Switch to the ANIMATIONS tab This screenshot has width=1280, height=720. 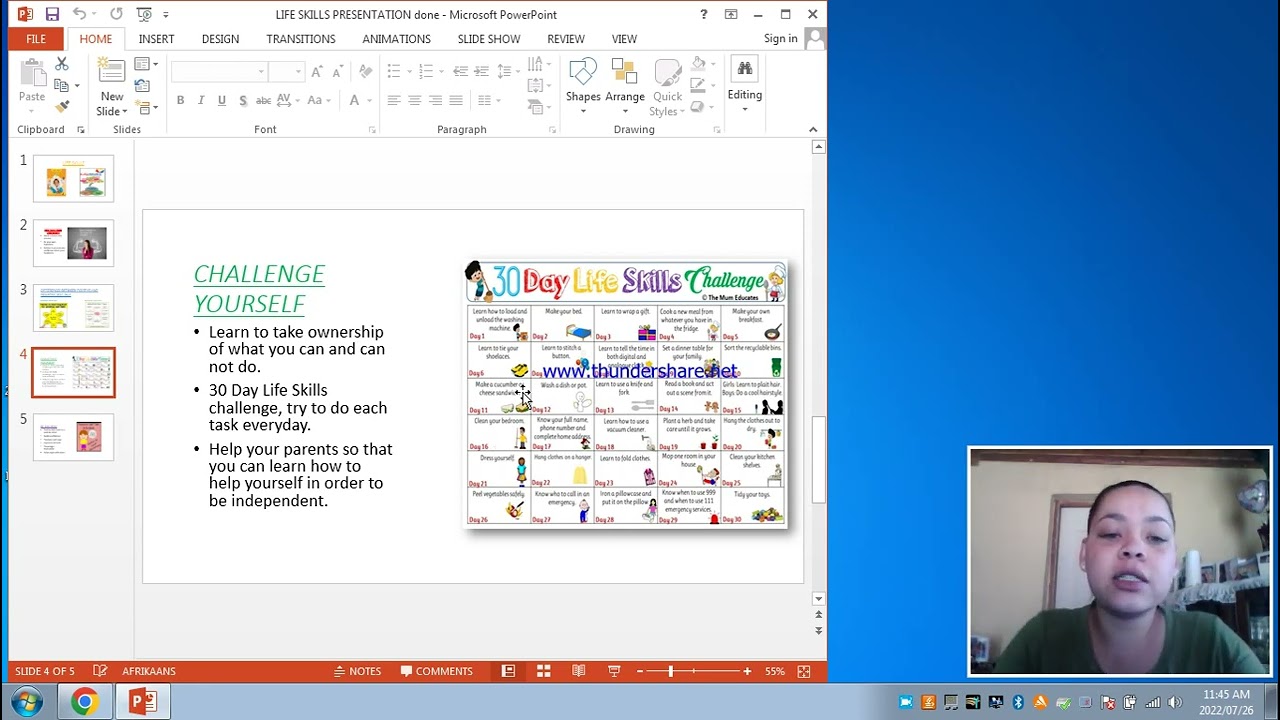click(396, 39)
